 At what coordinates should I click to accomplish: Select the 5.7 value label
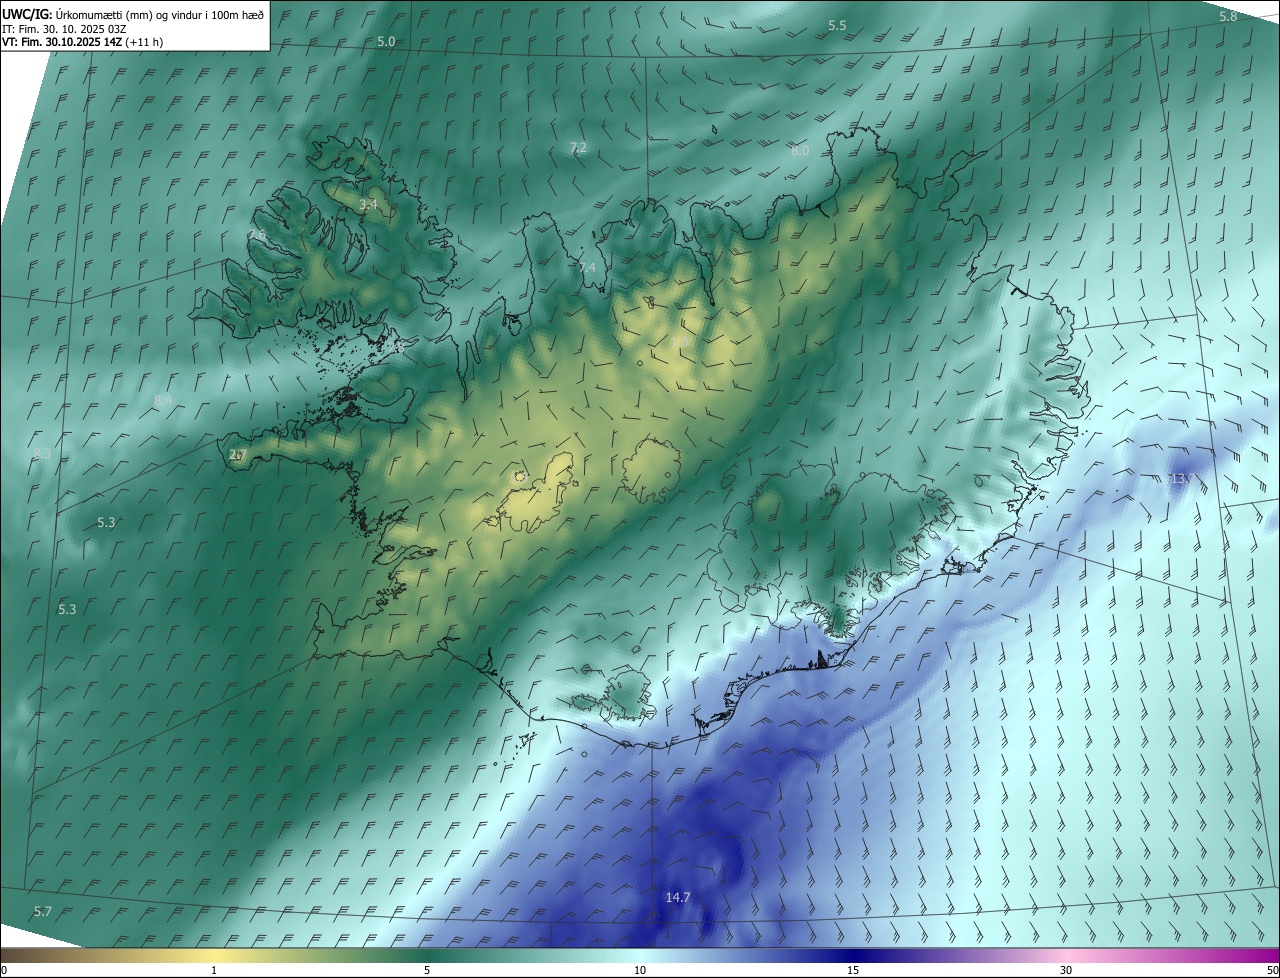click(42, 911)
